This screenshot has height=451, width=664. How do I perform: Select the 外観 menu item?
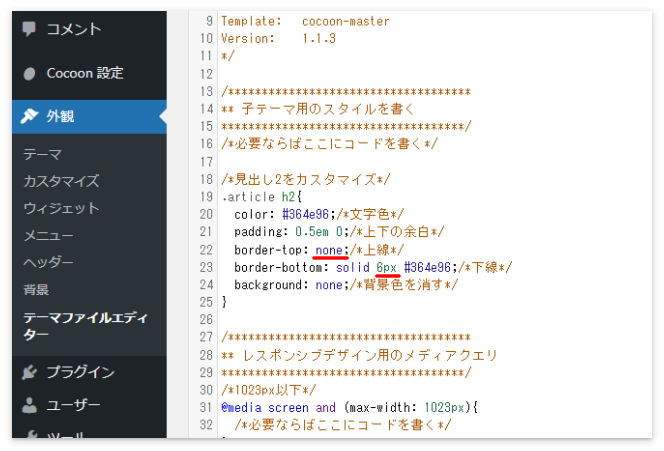[89, 116]
